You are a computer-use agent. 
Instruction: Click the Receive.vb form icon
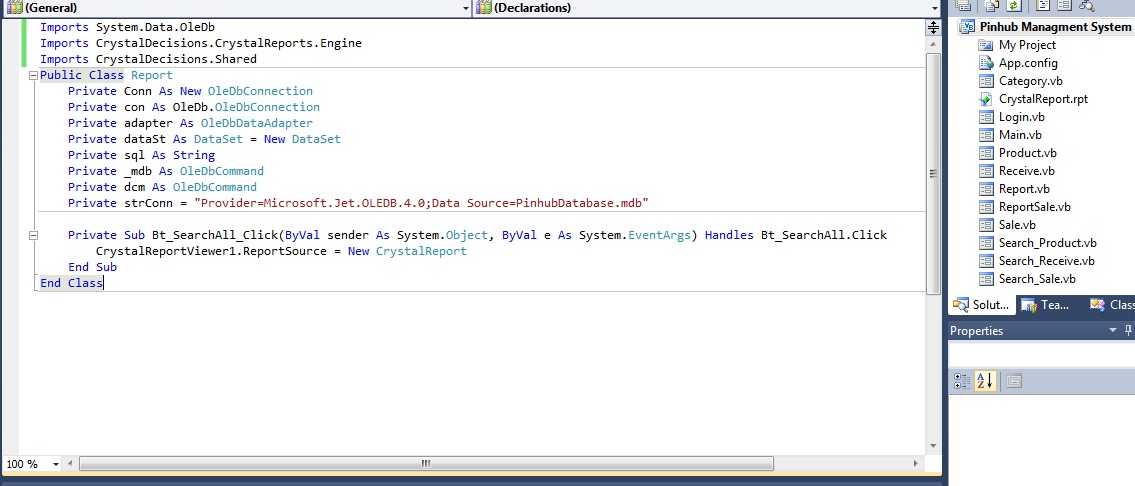(985, 171)
